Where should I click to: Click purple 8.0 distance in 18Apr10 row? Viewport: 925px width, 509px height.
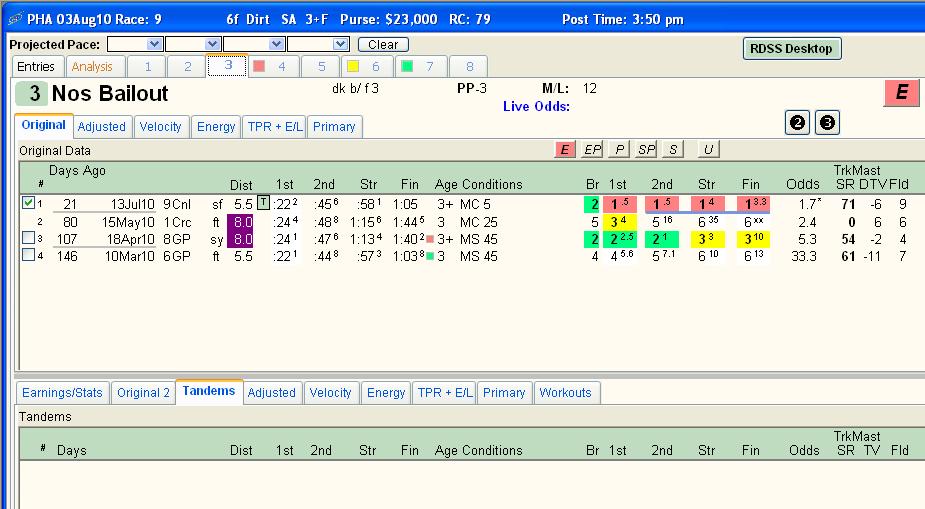tap(240, 239)
